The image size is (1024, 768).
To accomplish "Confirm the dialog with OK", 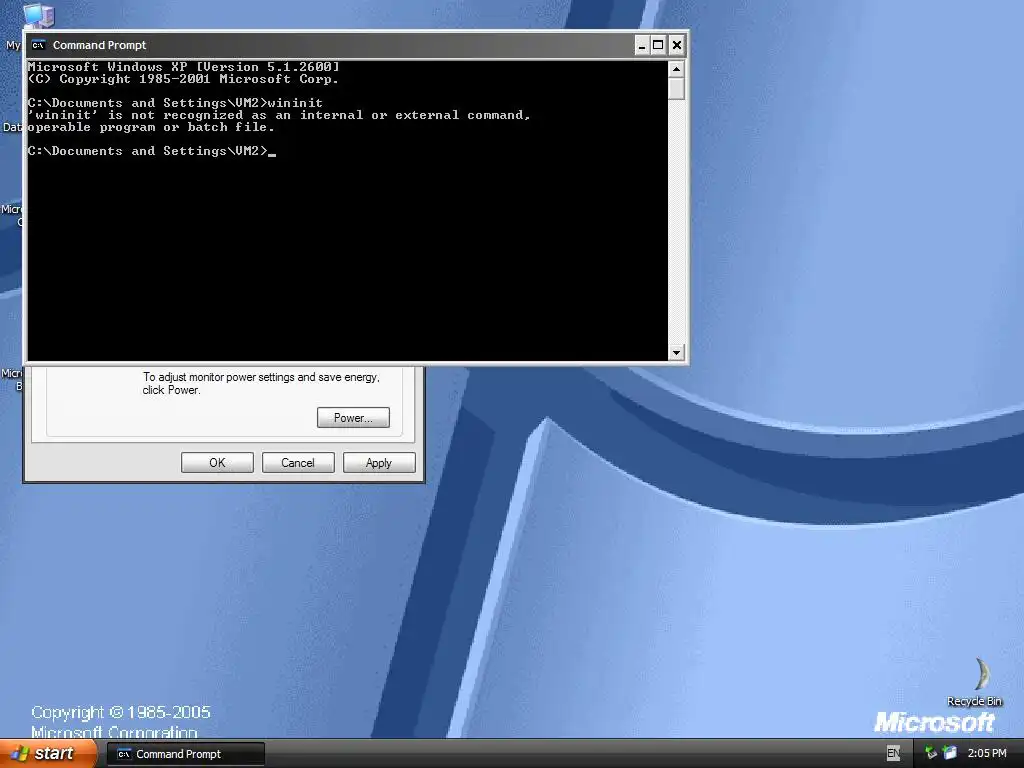I will 217,462.
